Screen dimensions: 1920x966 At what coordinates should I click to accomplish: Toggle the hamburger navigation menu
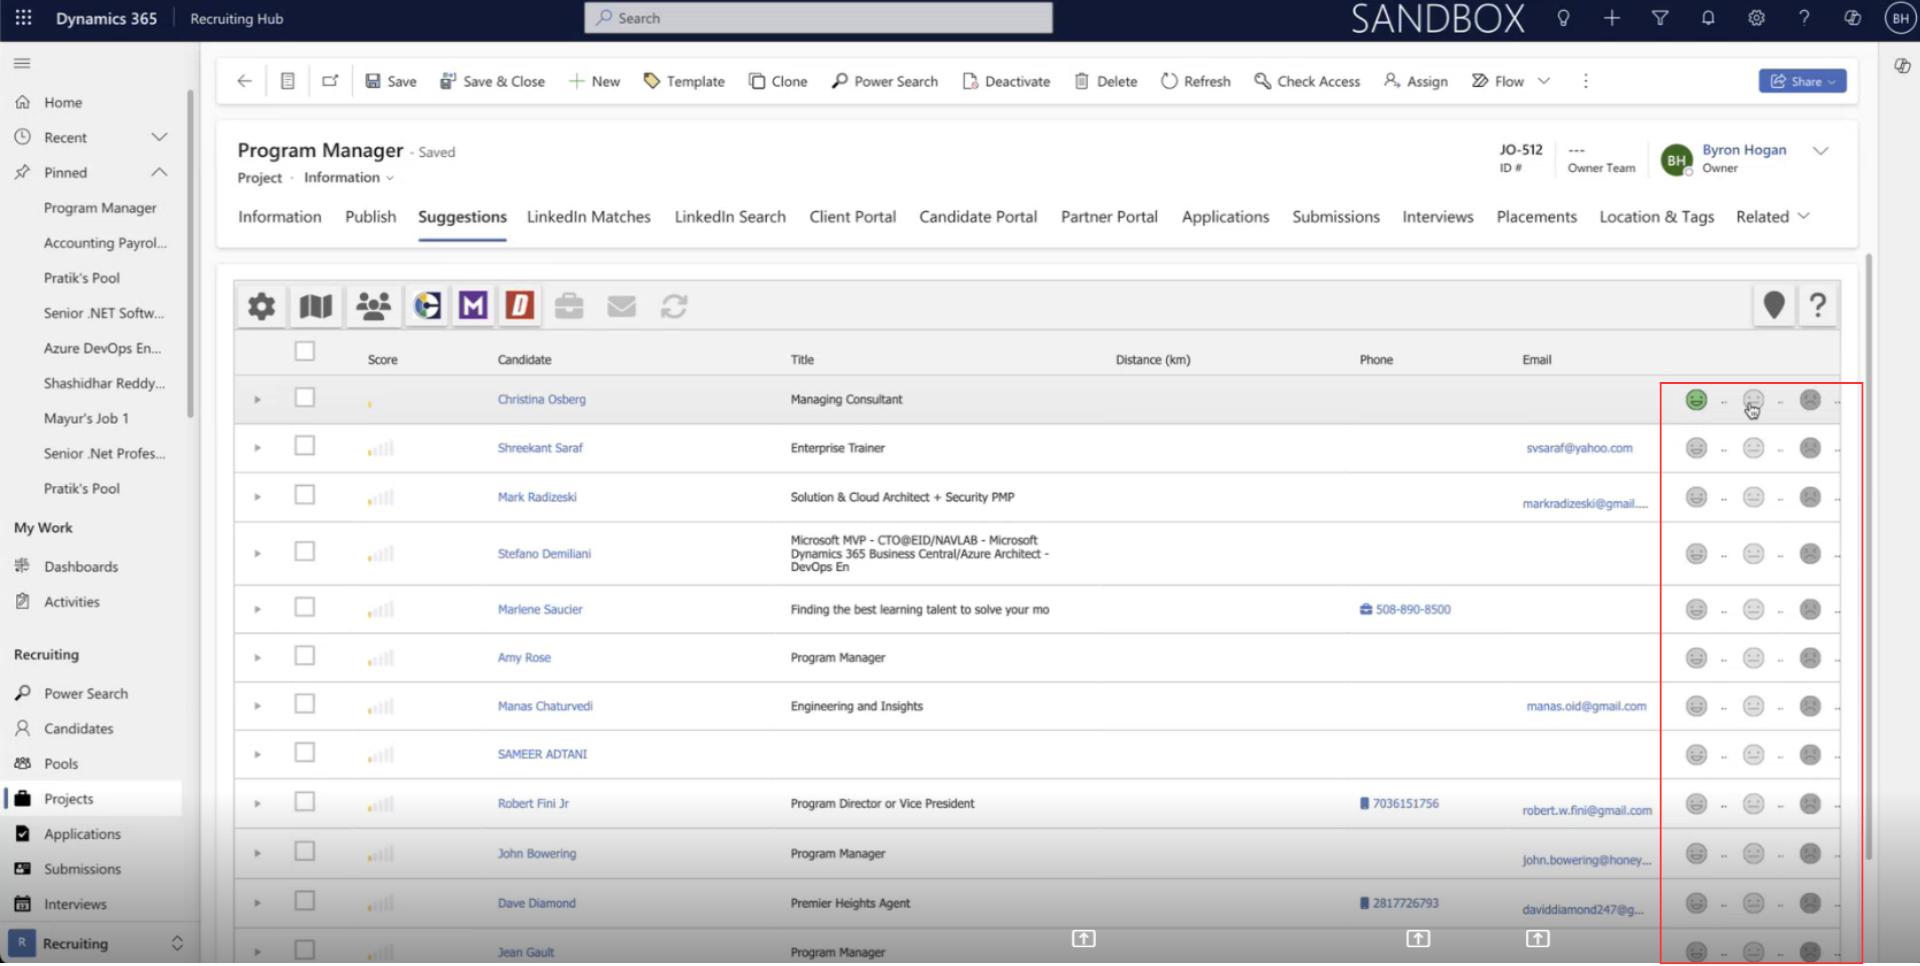coord(22,63)
